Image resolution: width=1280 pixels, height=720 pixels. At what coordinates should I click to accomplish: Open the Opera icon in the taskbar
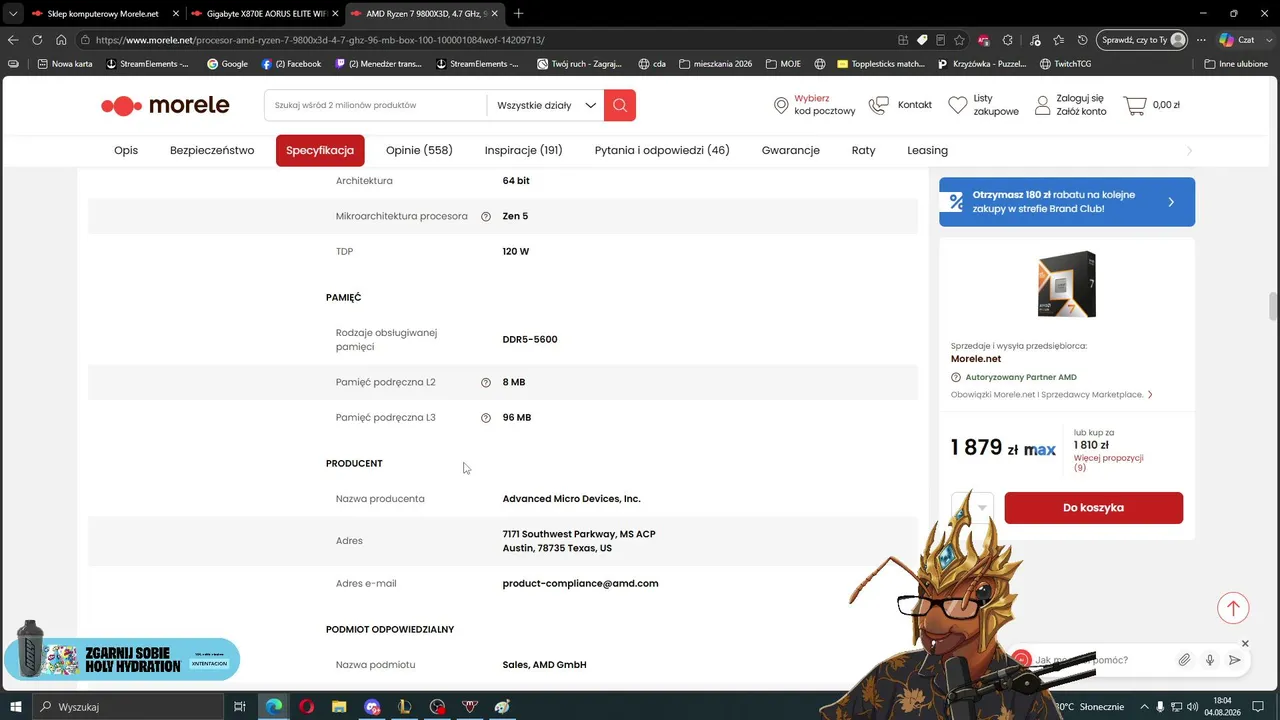306,707
